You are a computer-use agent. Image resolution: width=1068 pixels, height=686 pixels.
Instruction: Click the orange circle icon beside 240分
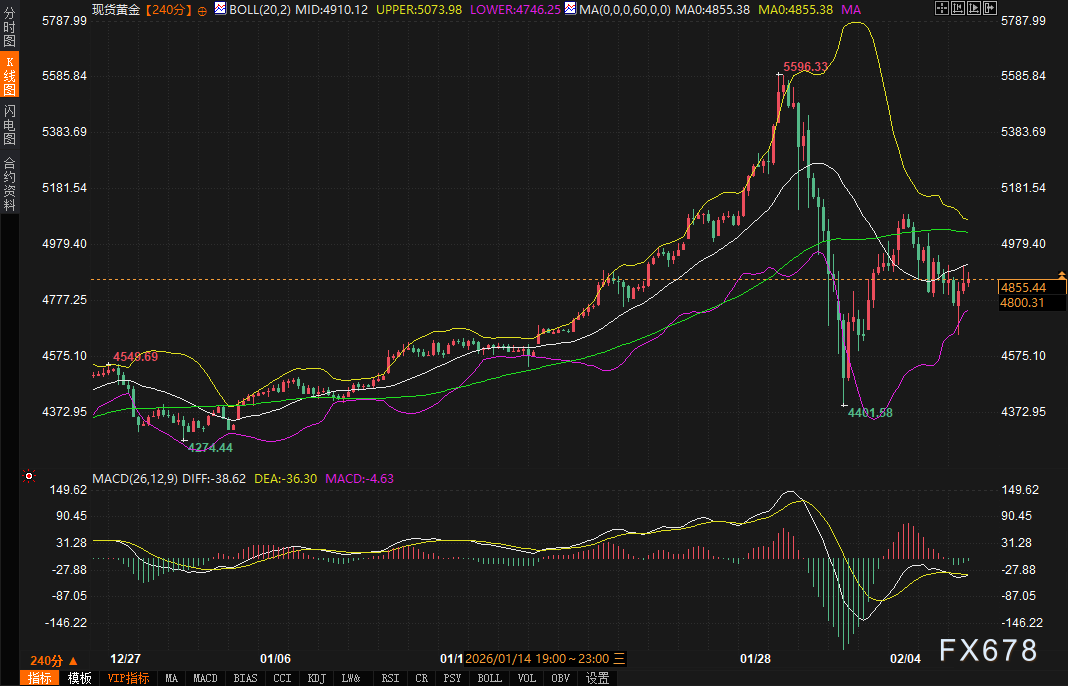(x=202, y=10)
